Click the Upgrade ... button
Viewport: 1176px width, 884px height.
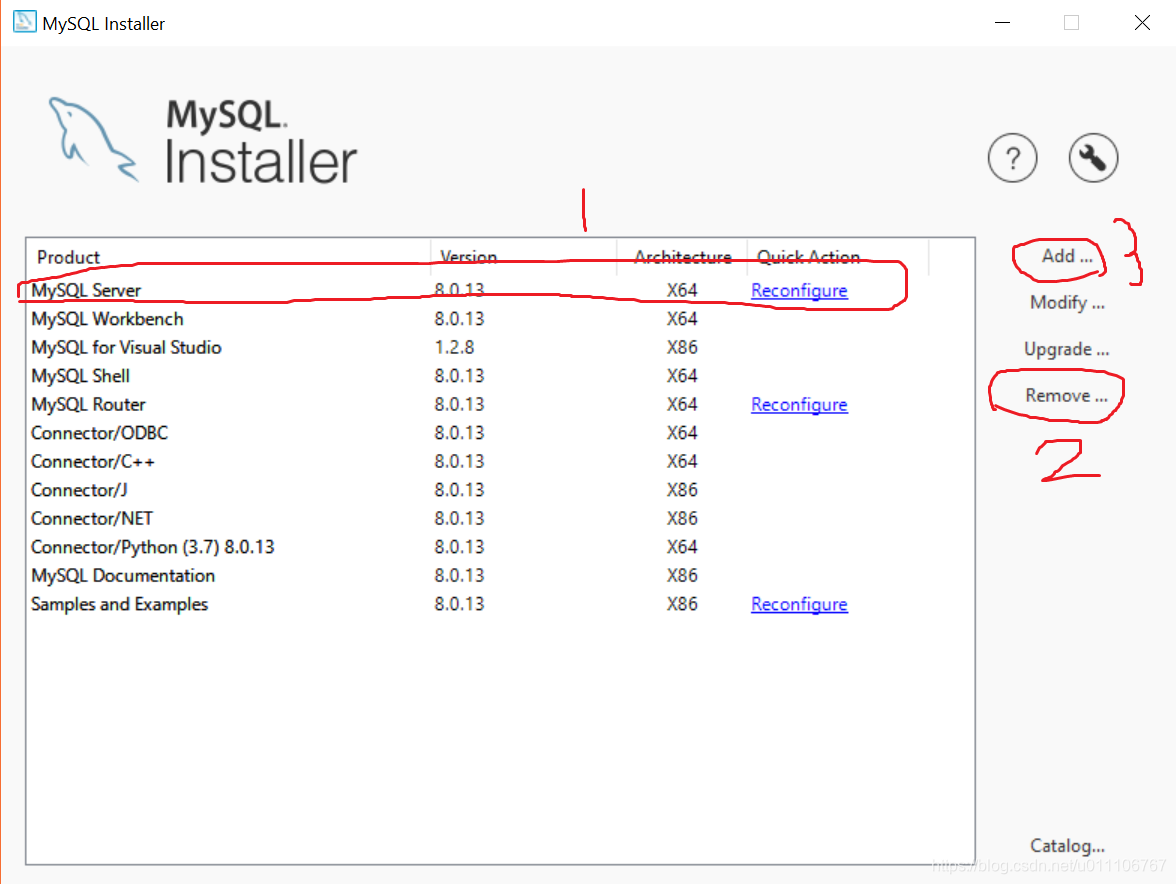point(1066,349)
